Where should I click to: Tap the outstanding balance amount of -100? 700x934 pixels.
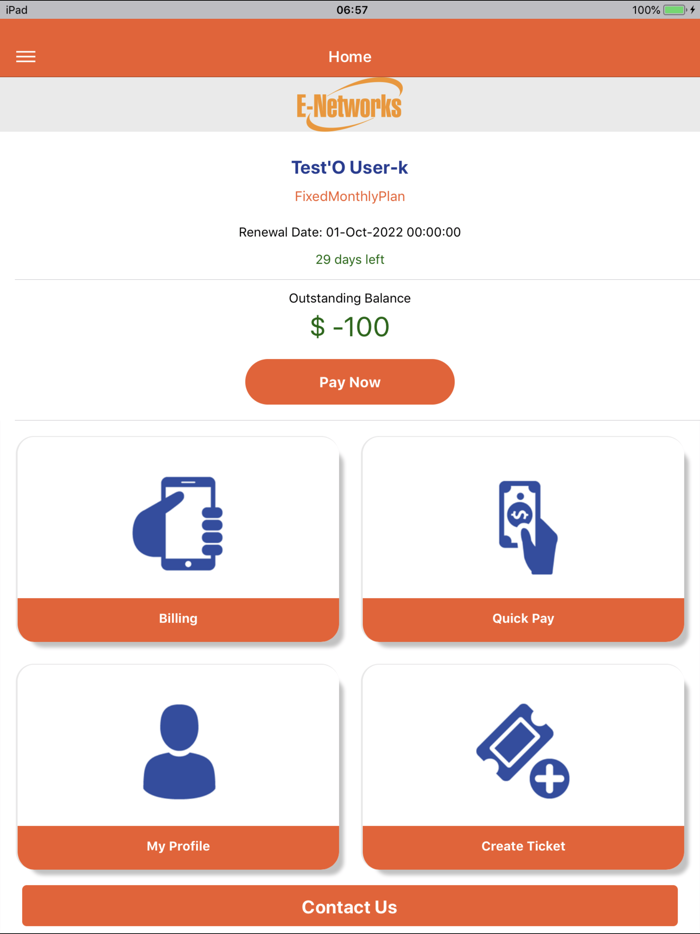point(349,324)
